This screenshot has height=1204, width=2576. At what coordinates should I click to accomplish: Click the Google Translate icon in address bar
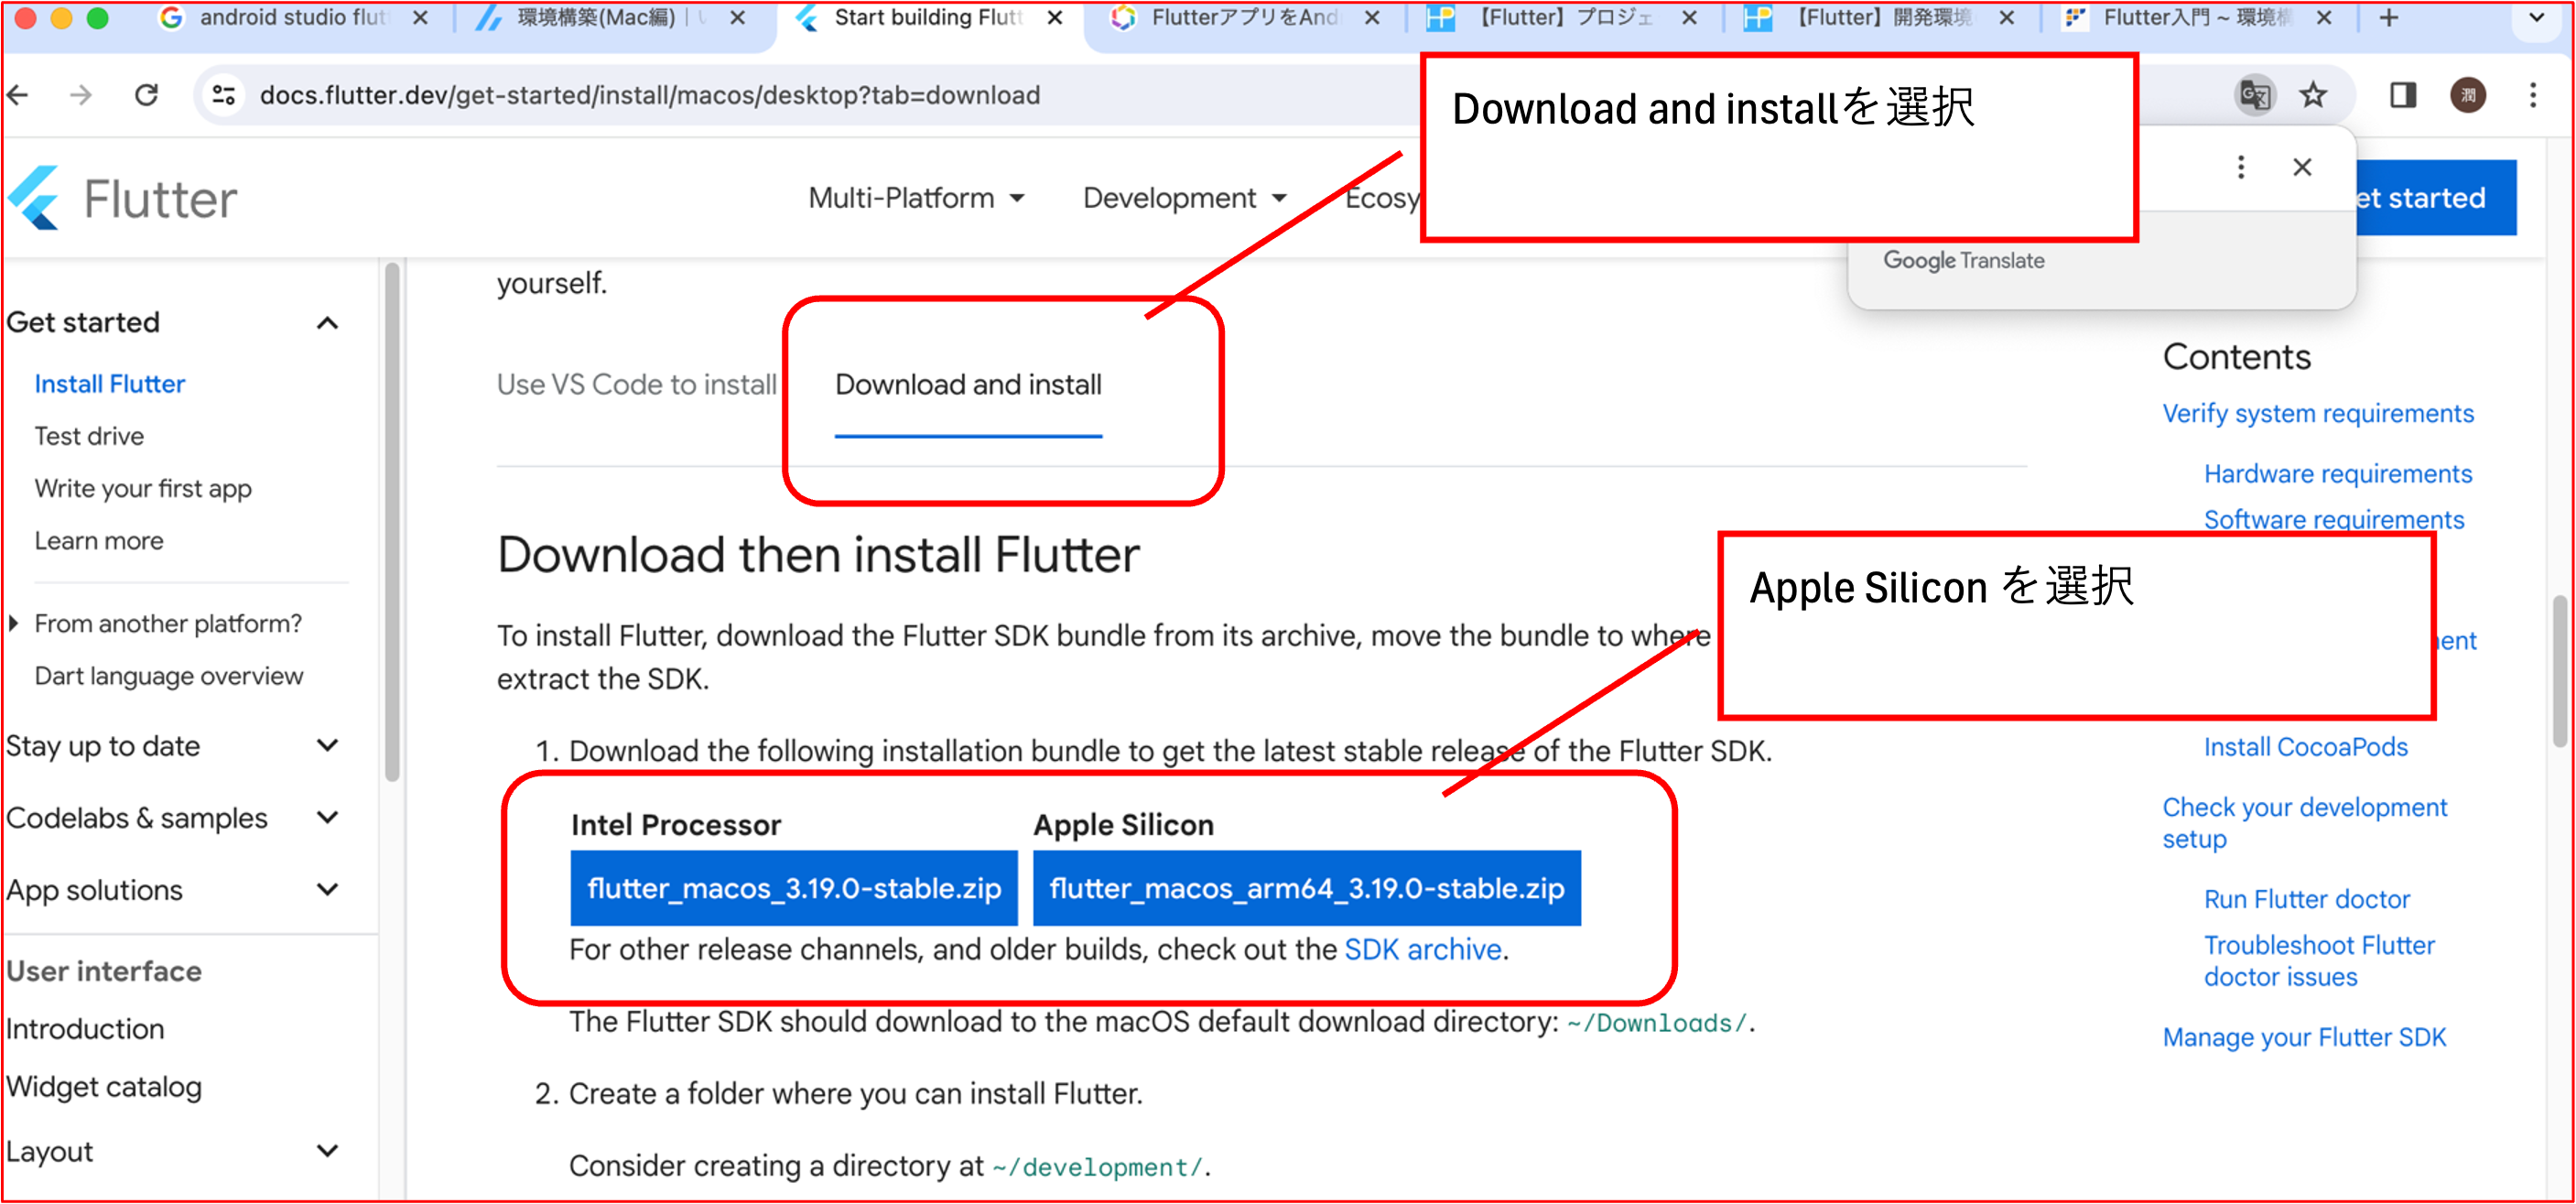point(2254,95)
